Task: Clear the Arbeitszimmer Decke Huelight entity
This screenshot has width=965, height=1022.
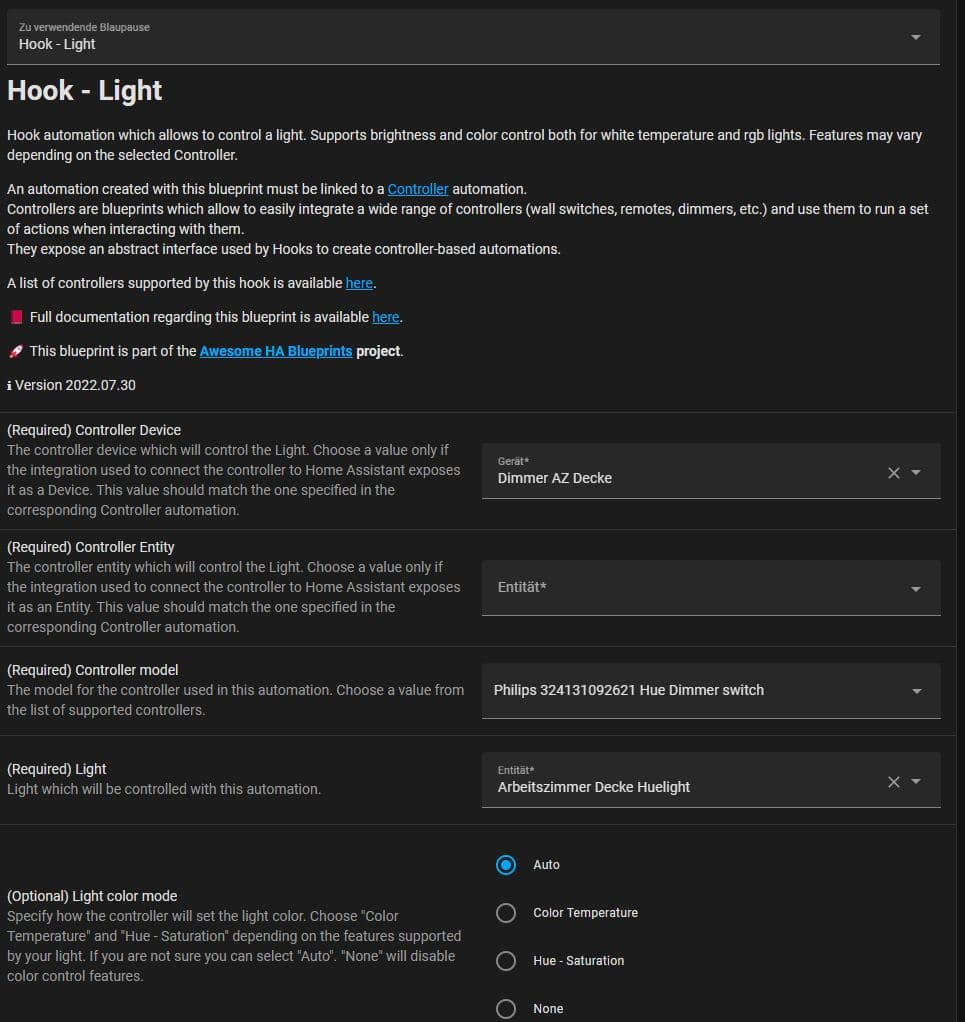Action: tap(893, 782)
